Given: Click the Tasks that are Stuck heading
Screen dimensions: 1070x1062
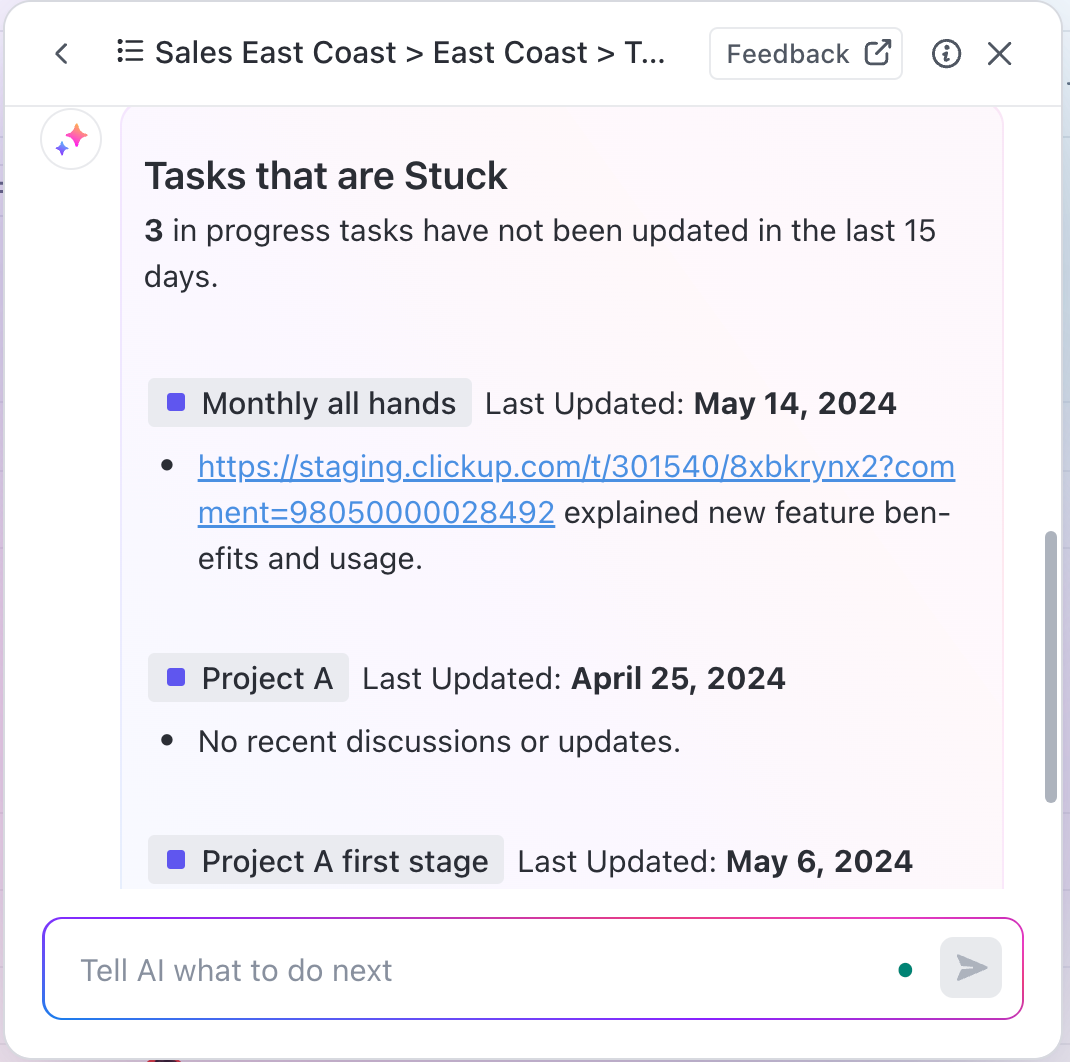Looking at the screenshot, I should (x=326, y=175).
